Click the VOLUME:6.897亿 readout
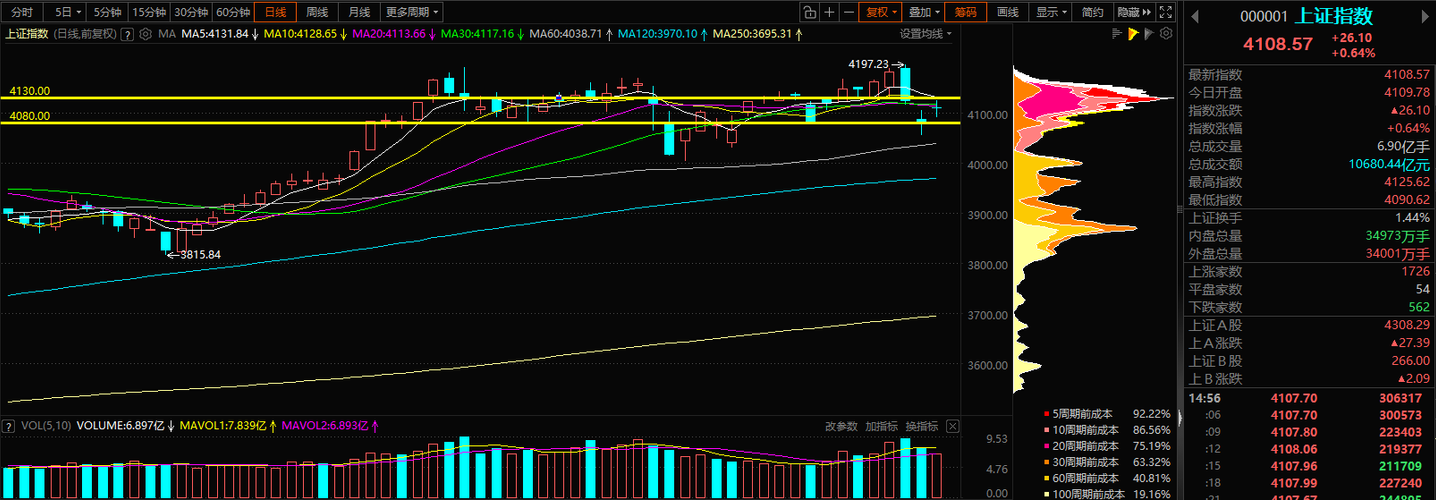This screenshot has width=1436, height=500. click(x=119, y=426)
